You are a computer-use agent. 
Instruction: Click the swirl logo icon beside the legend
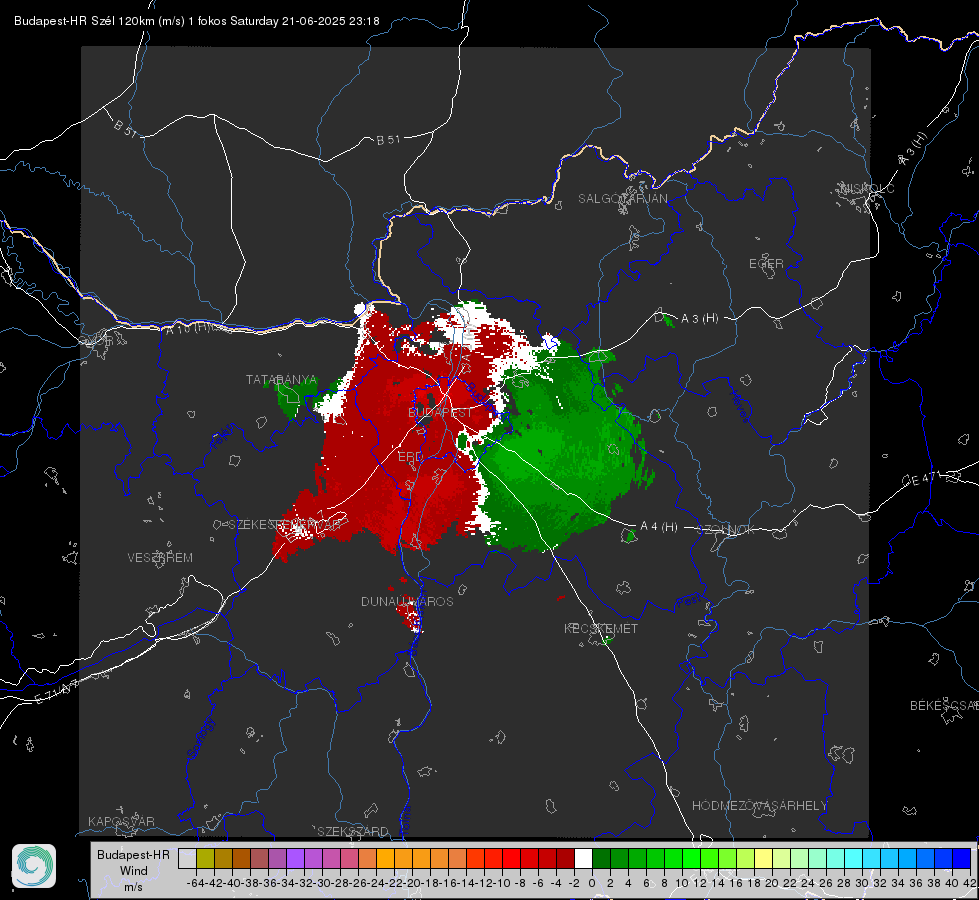click(x=34, y=866)
